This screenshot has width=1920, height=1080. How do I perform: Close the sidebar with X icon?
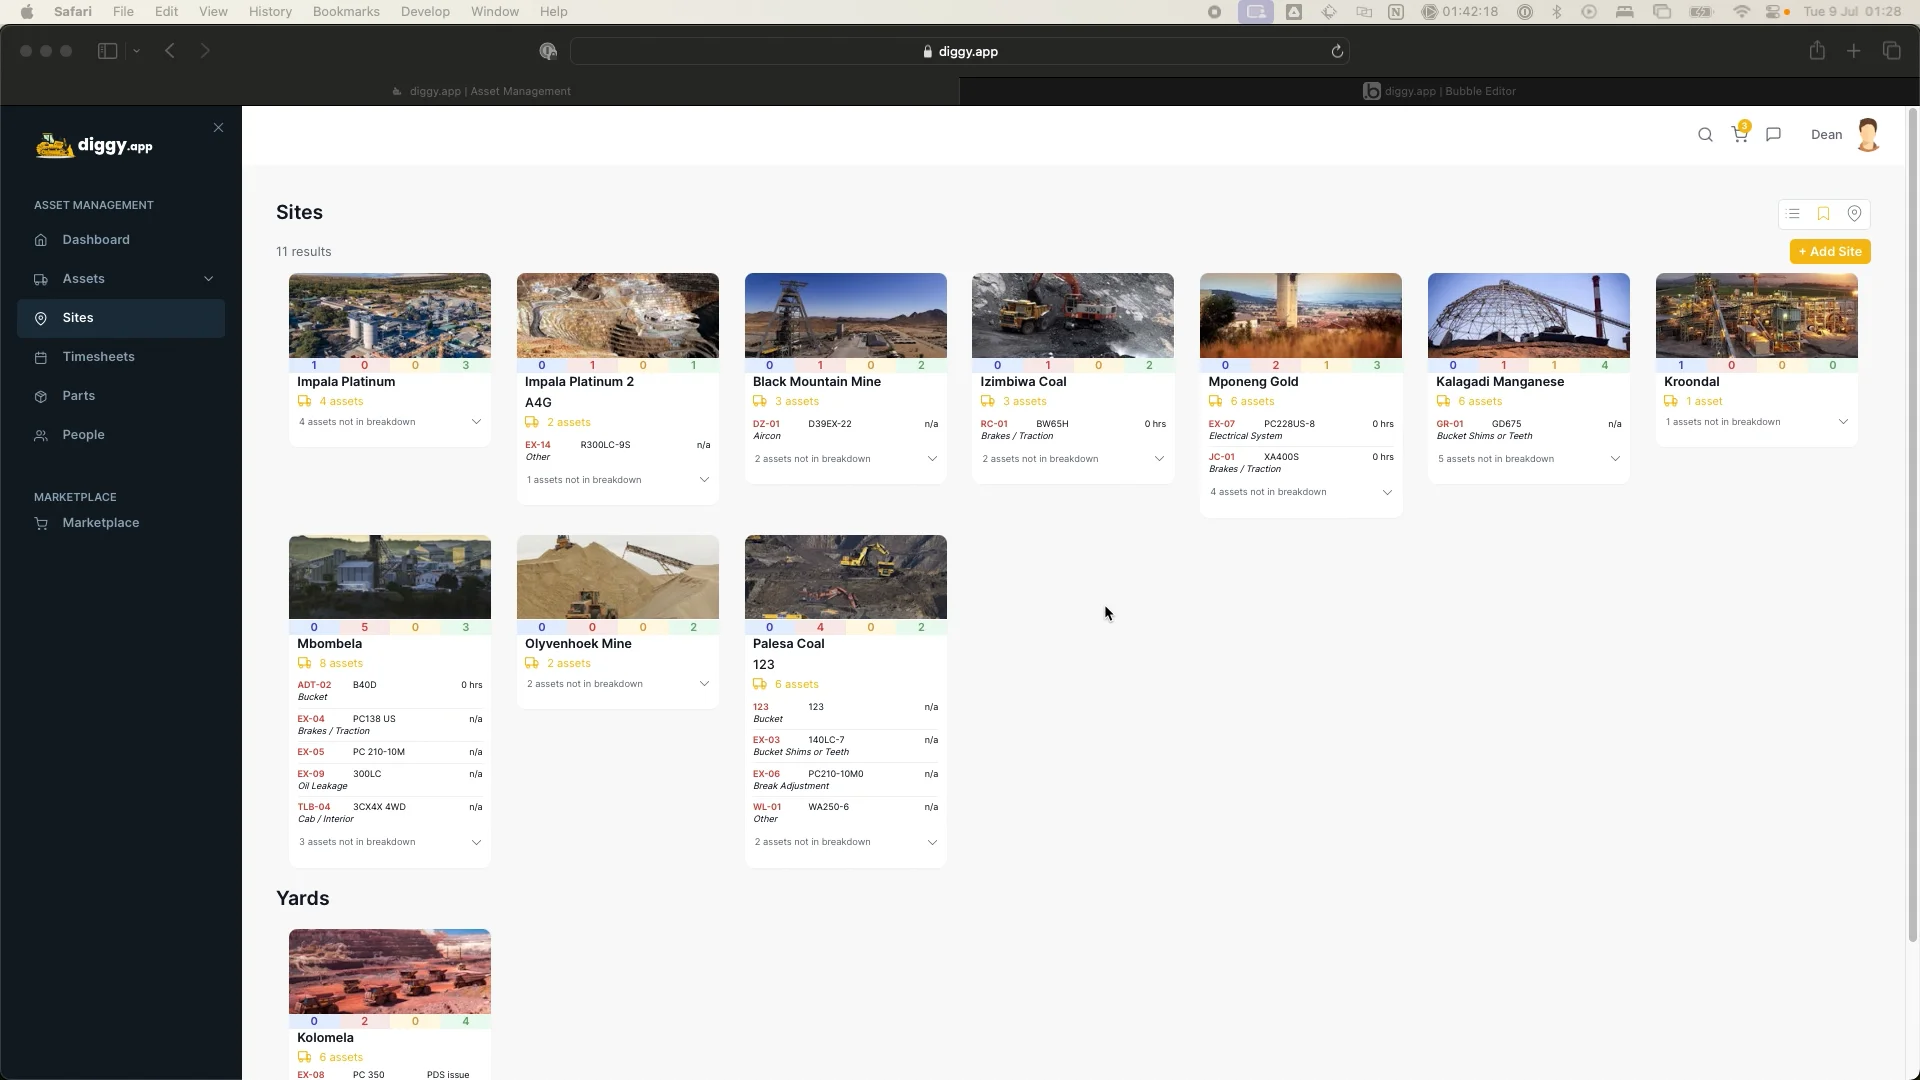tap(218, 128)
